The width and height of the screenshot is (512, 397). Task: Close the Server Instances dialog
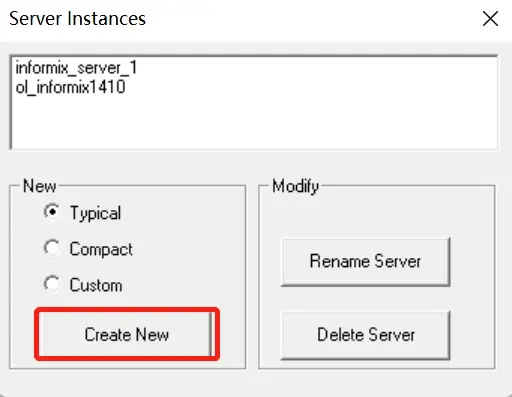(491, 18)
